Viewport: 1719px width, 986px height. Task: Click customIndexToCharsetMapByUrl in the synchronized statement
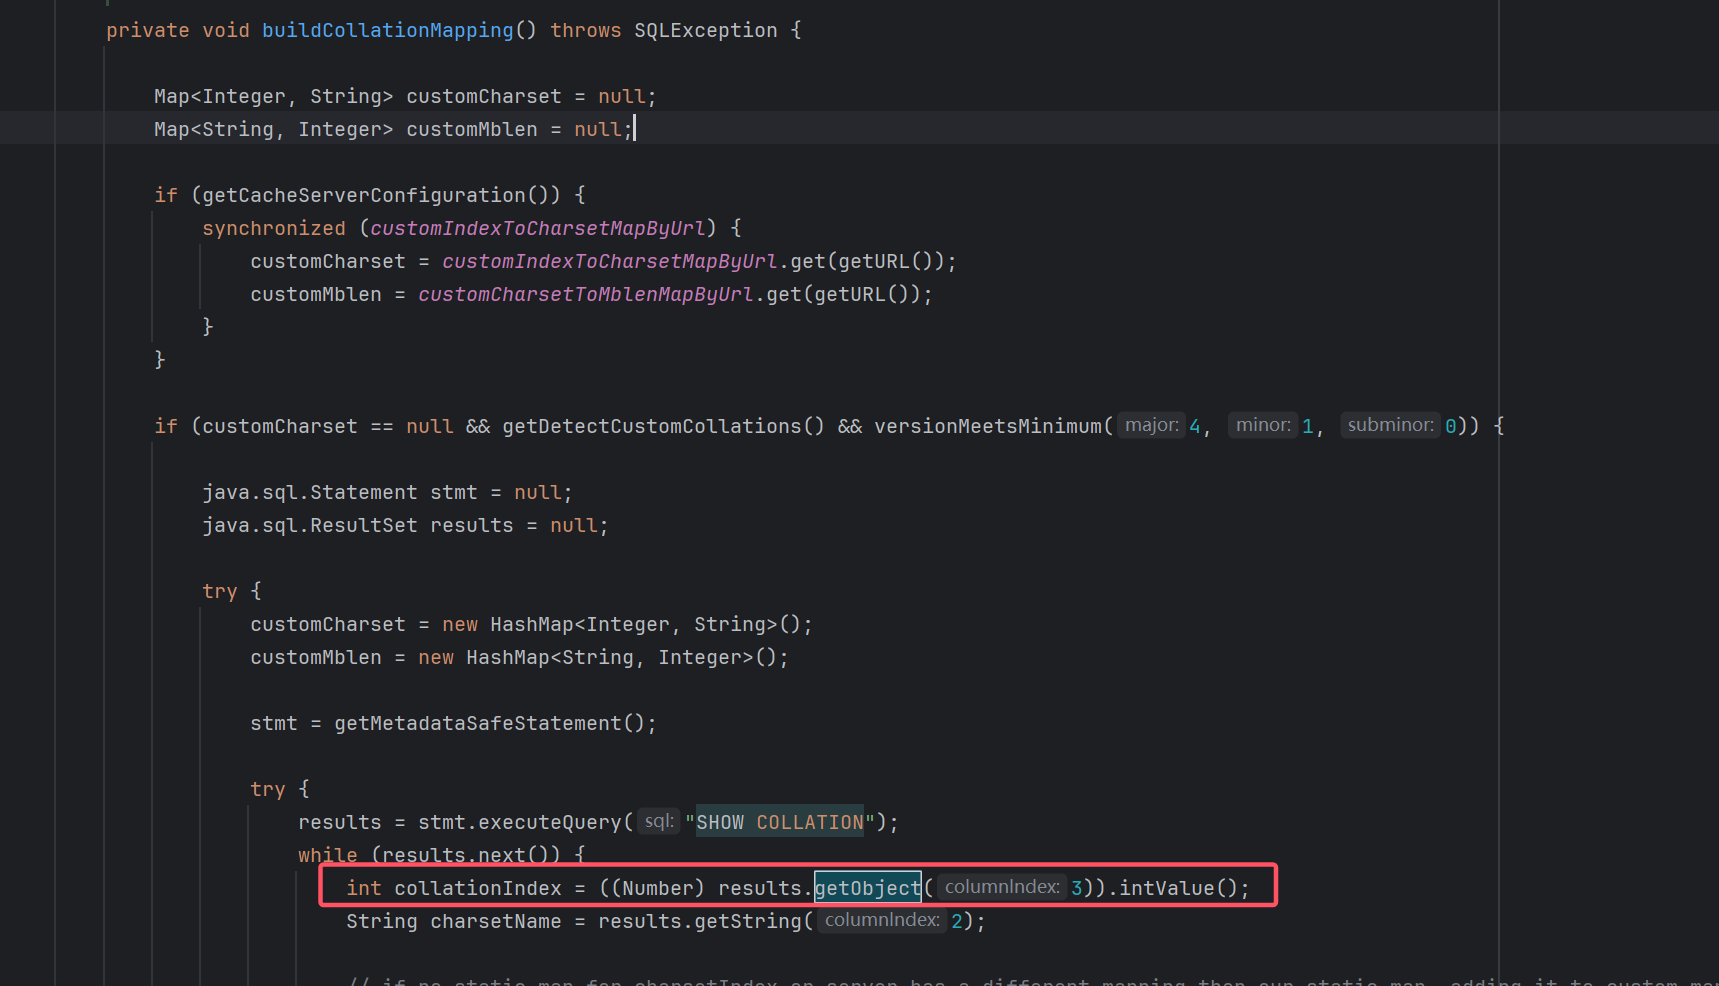[x=538, y=228]
